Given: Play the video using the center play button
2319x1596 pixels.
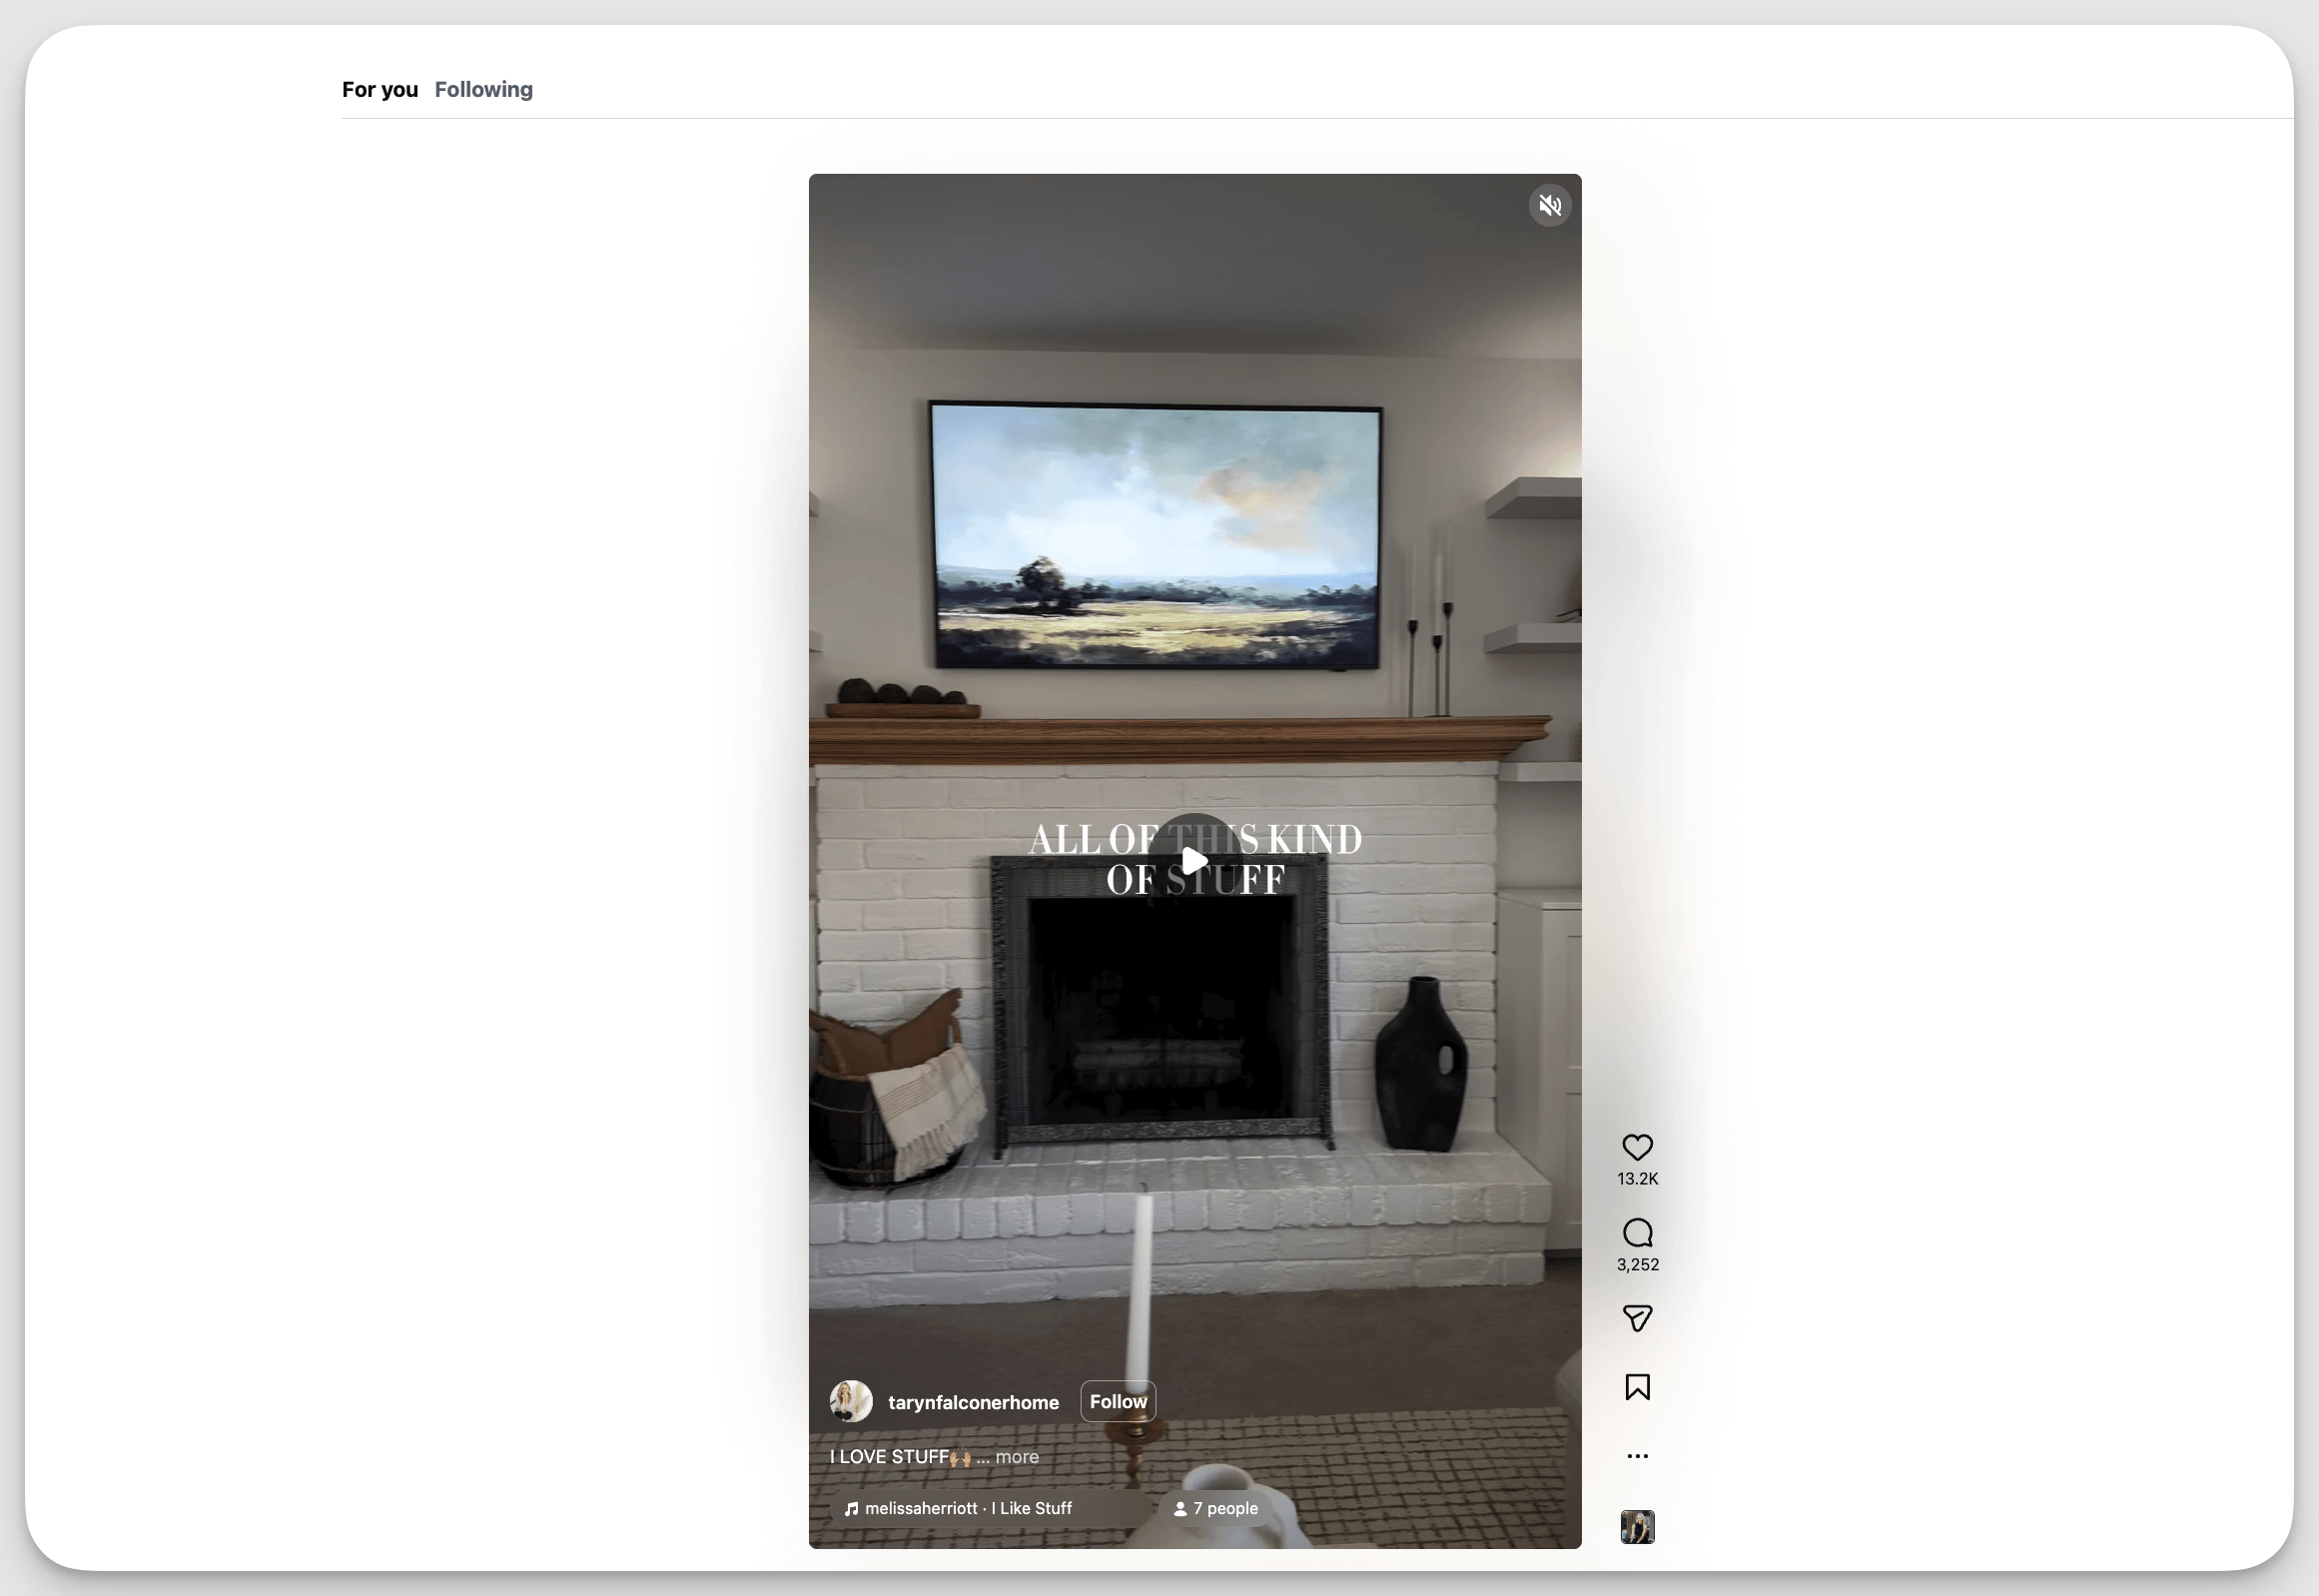Looking at the screenshot, I should click(x=1194, y=860).
